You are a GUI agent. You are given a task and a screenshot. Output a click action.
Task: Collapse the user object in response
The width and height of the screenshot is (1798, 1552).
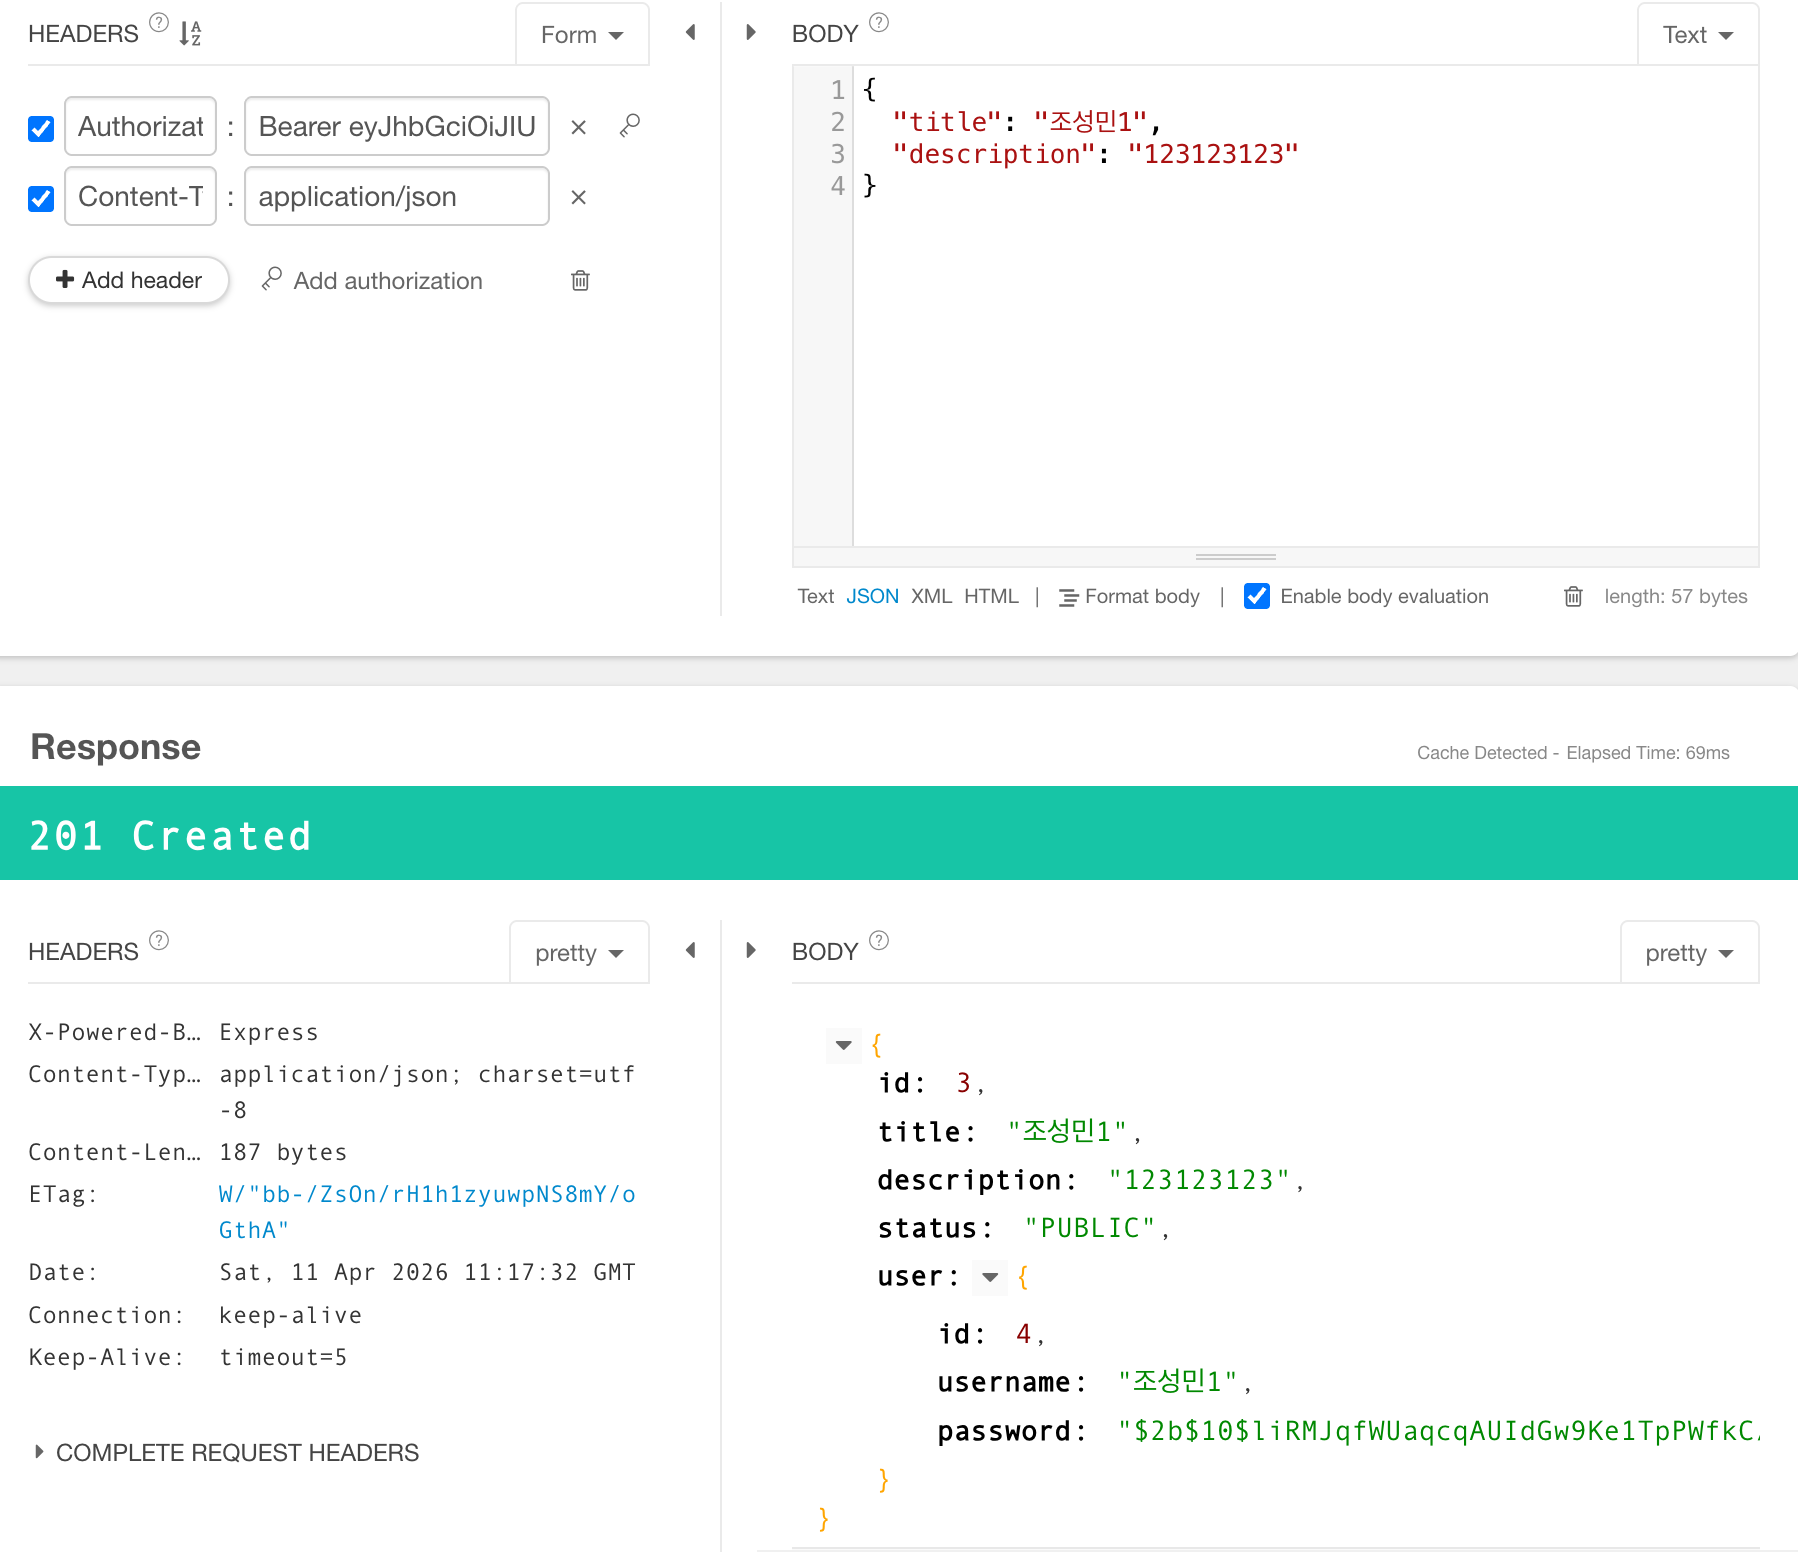[990, 1277]
